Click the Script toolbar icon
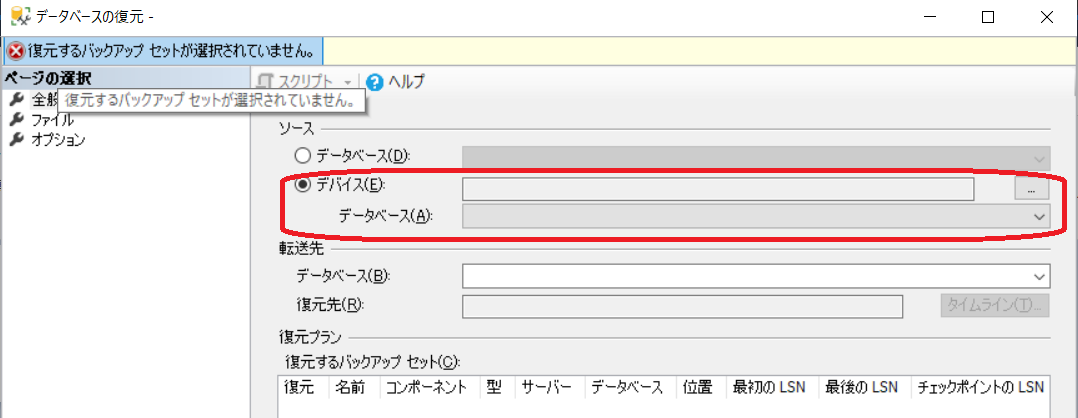 pyautogui.click(x=265, y=82)
